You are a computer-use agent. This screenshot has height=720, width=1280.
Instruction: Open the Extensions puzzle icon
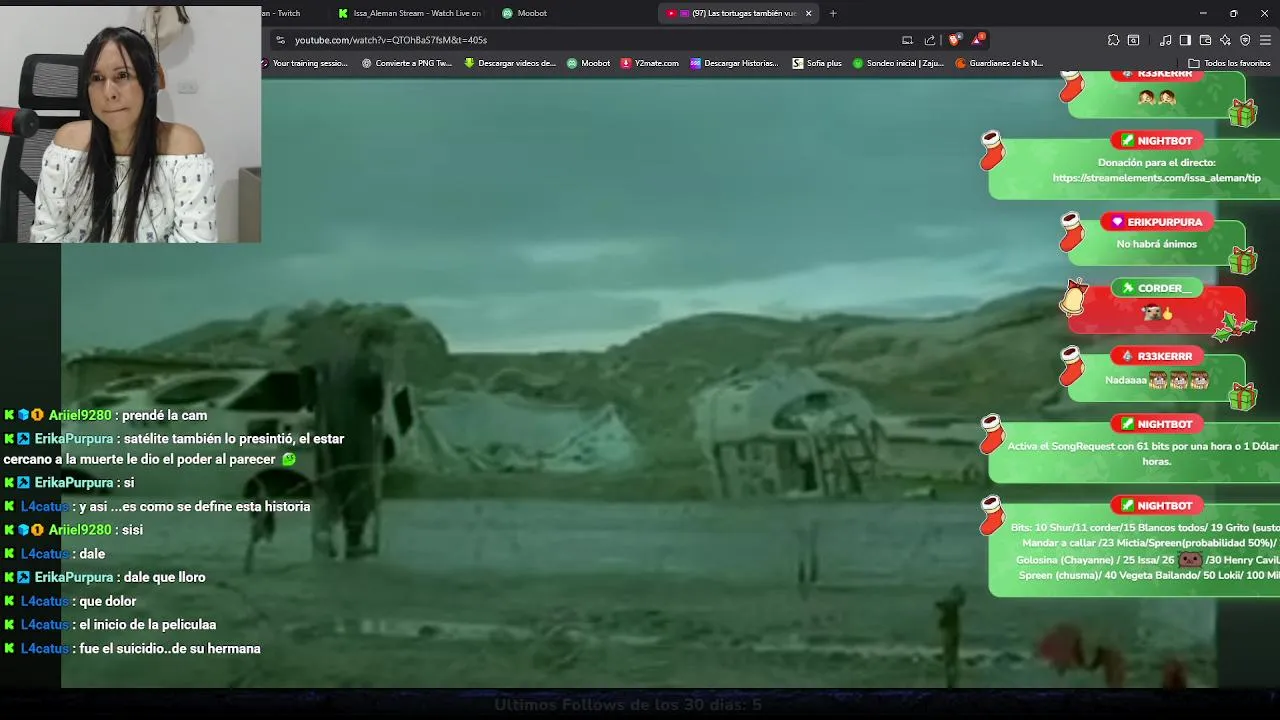[x=1113, y=40]
